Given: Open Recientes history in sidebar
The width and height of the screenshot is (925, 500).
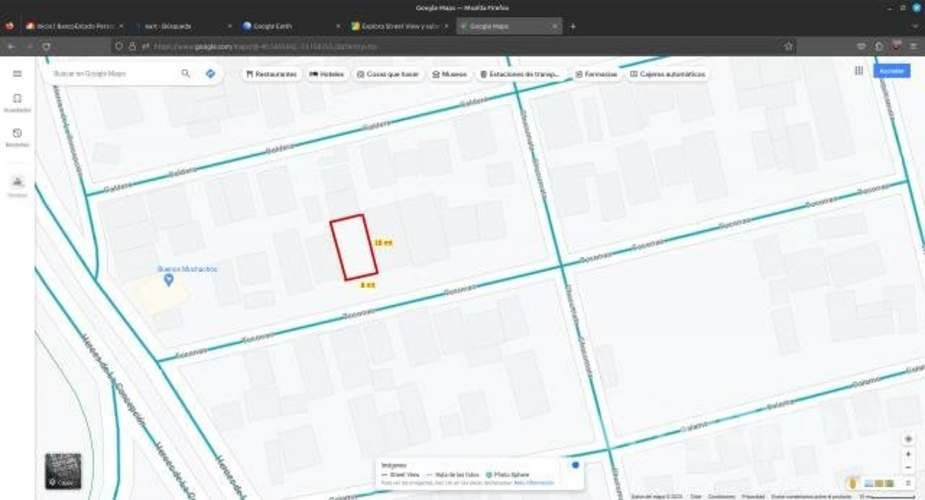Looking at the screenshot, I should coord(17,137).
